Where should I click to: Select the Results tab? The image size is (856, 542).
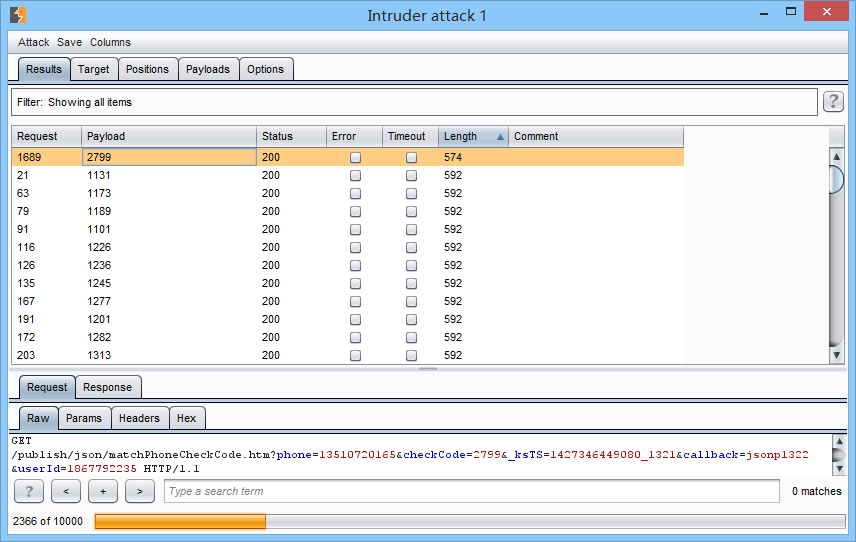click(44, 69)
